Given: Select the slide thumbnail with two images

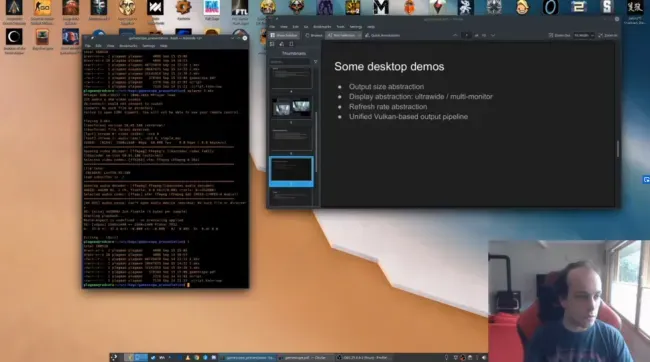Looking at the screenshot, I should coord(291,108).
